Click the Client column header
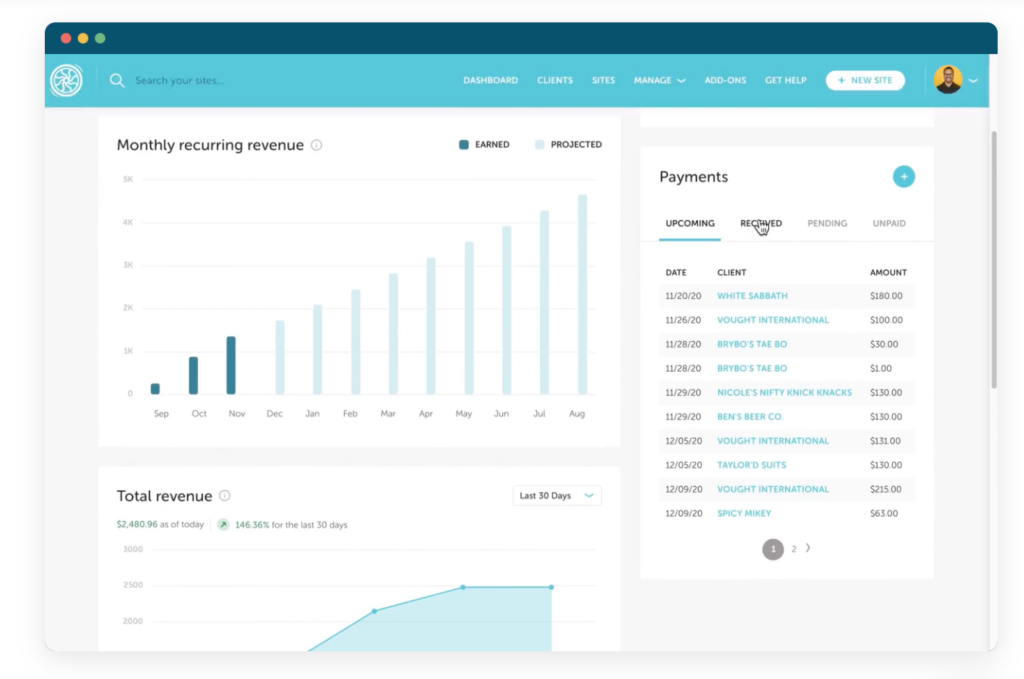1024x679 pixels. pos(731,272)
